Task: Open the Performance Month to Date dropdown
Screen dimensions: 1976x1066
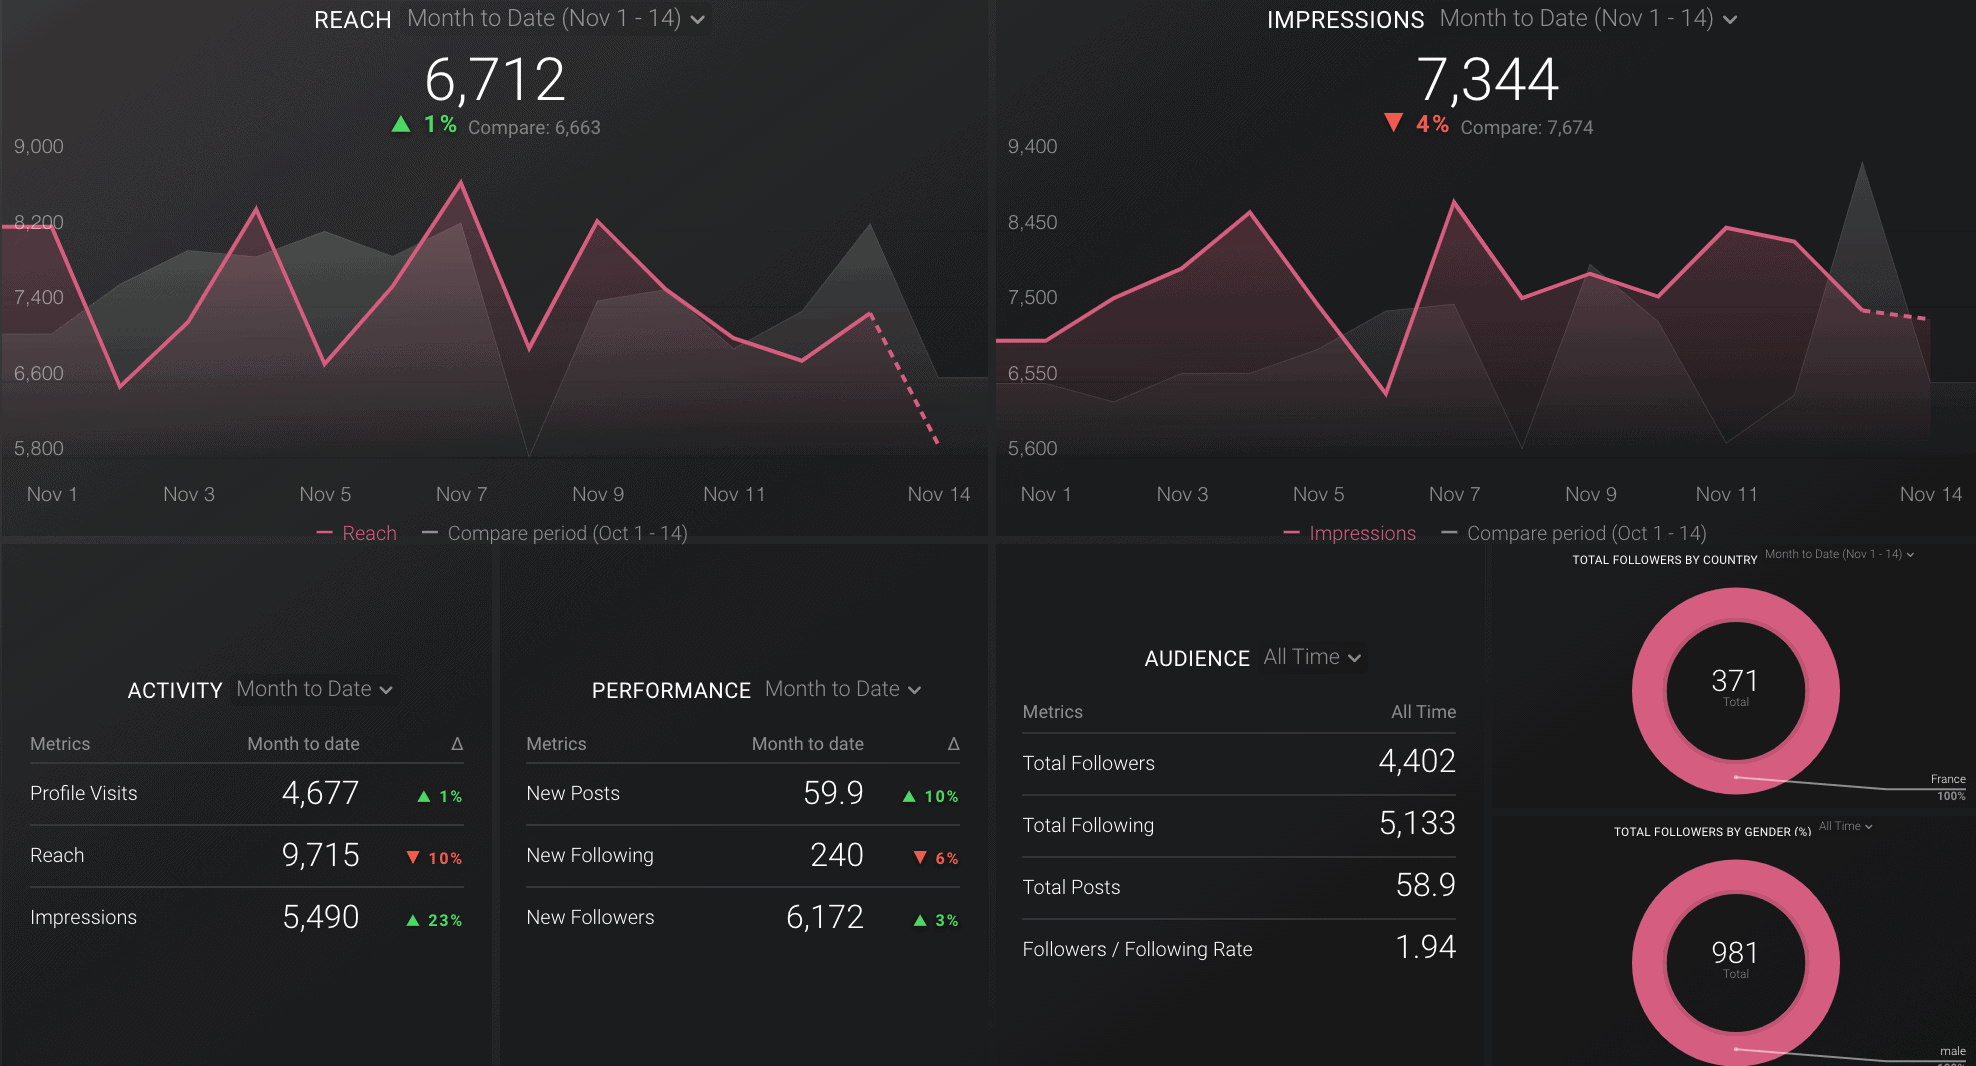Action: pos(841,688)
